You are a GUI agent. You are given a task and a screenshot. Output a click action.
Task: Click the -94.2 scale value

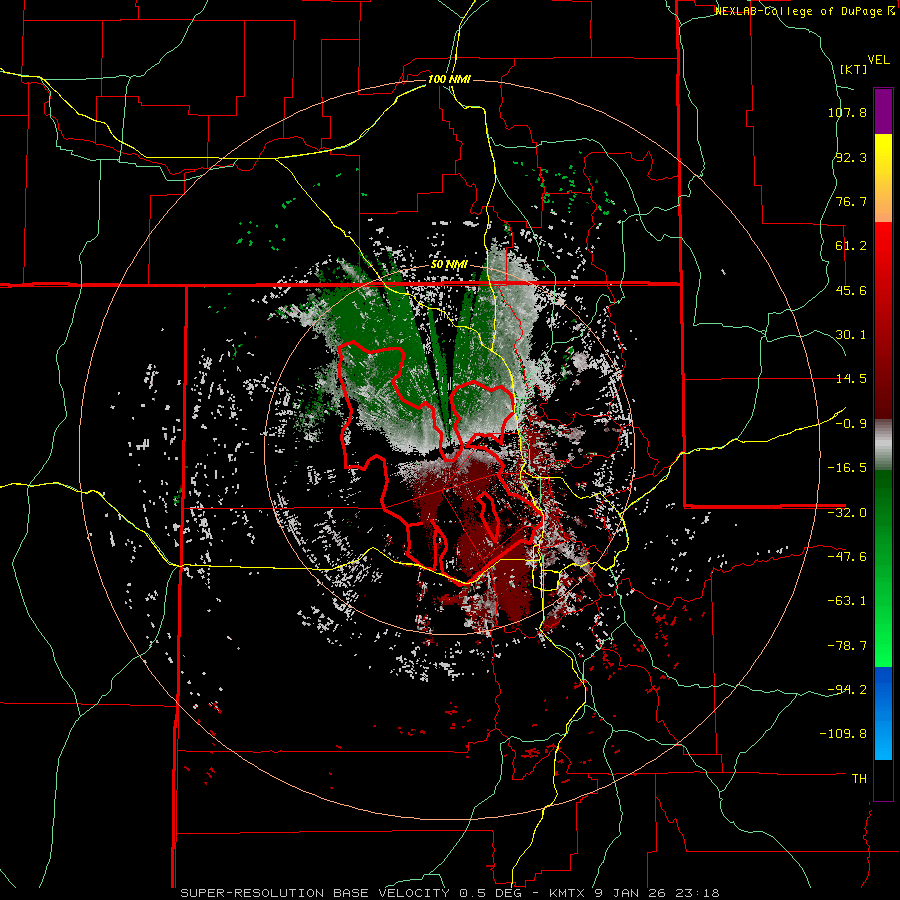click(847, 689)
